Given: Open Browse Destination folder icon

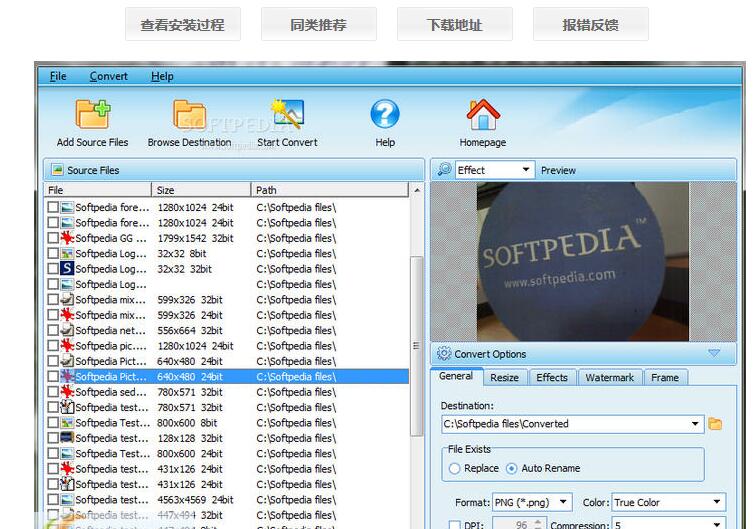Looking at the screenshot, I should click(x=189, y=114).
